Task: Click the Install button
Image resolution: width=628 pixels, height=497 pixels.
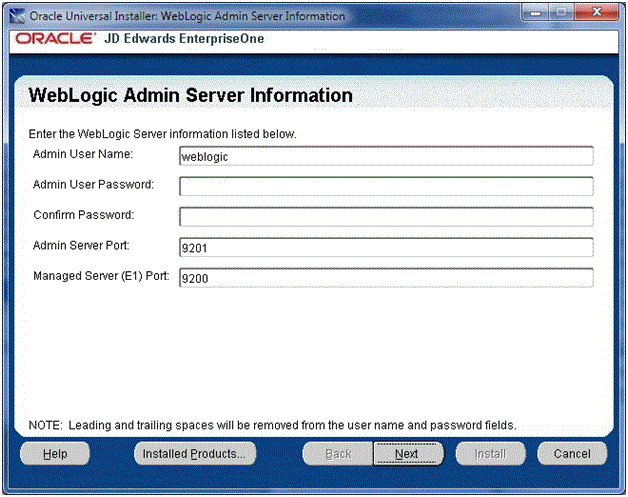Action: pyautogui.click(x=490, y=454)
